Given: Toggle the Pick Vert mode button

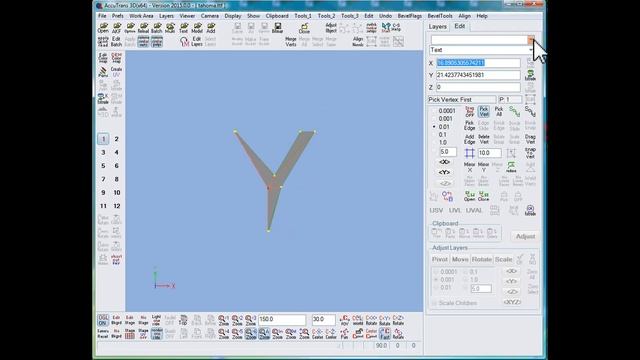Looking at the screenshot, I should [484, 111].
